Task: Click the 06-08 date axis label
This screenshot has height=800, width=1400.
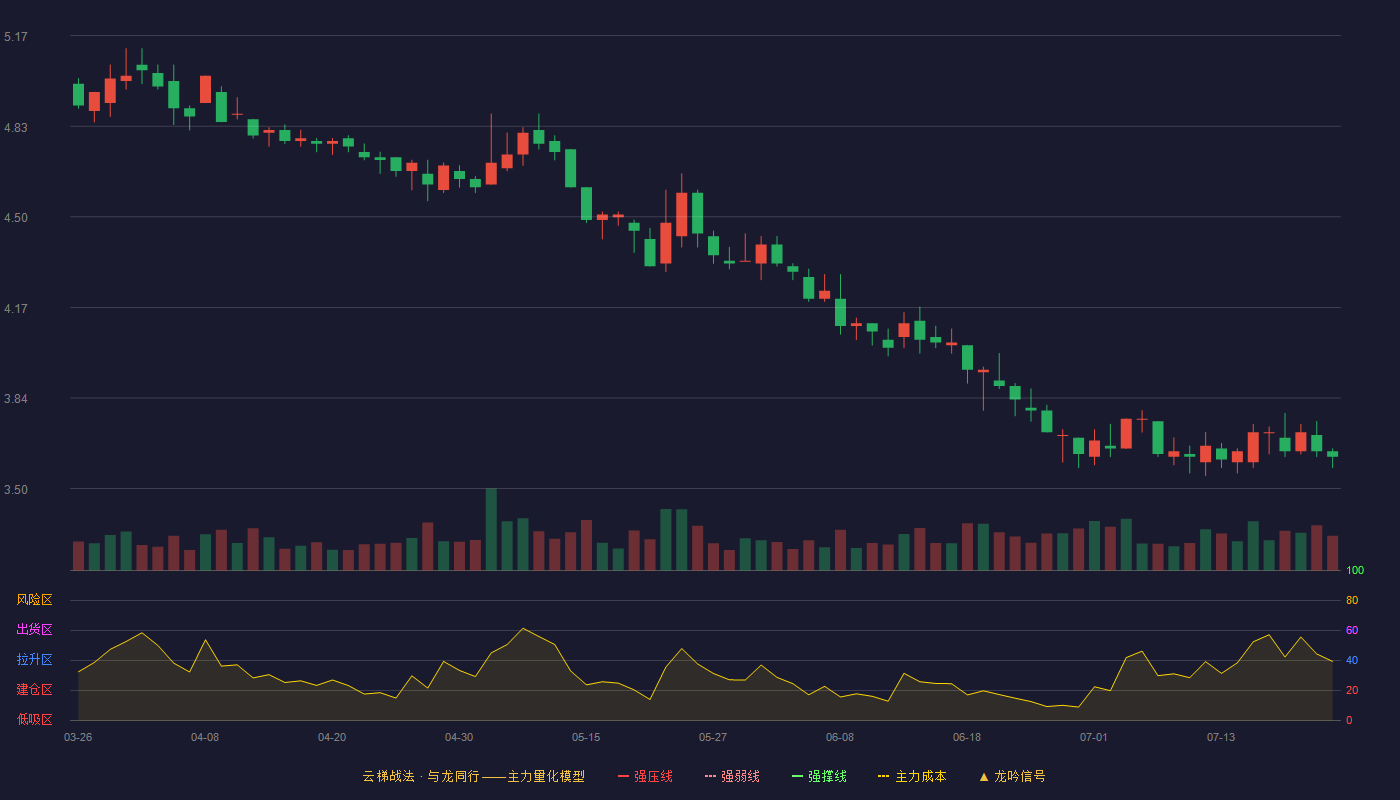Action: tap(840, 737)
